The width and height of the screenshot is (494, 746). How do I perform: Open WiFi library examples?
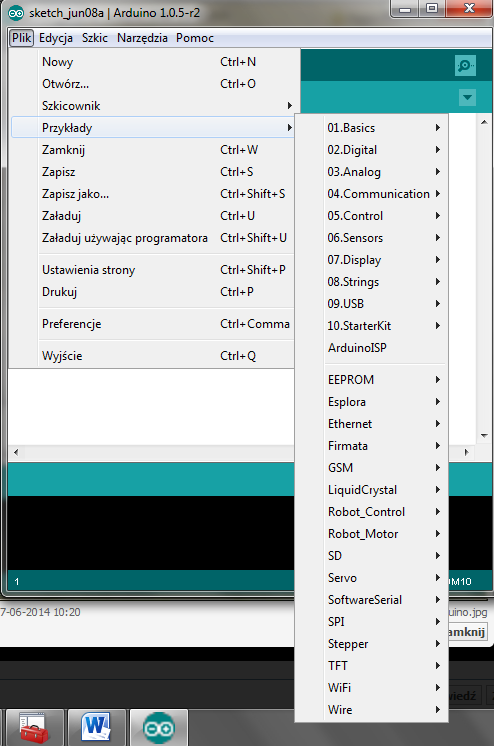tap(371, 687)
